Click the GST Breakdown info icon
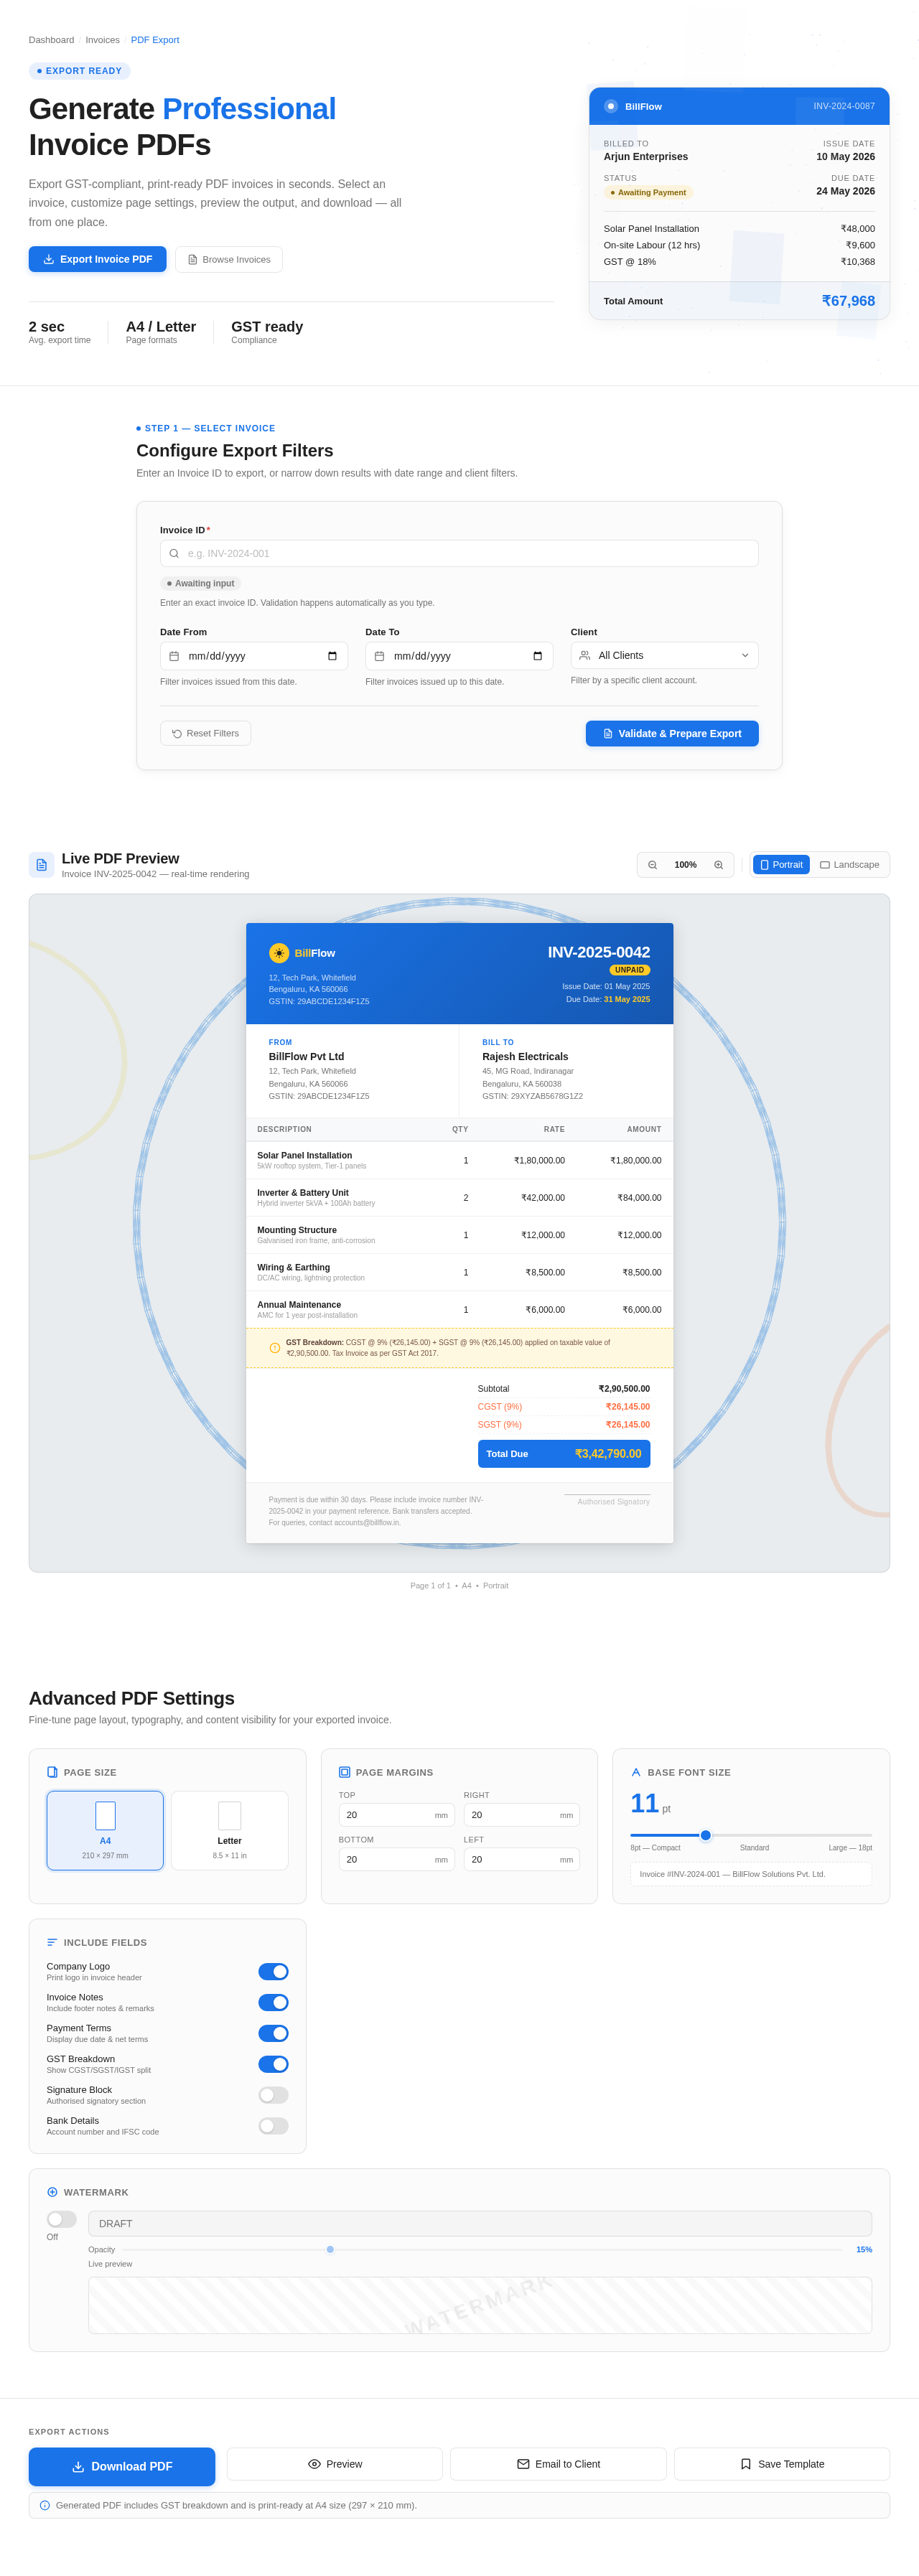This screenshot has width=919, height=2576. pos(275,1348)
